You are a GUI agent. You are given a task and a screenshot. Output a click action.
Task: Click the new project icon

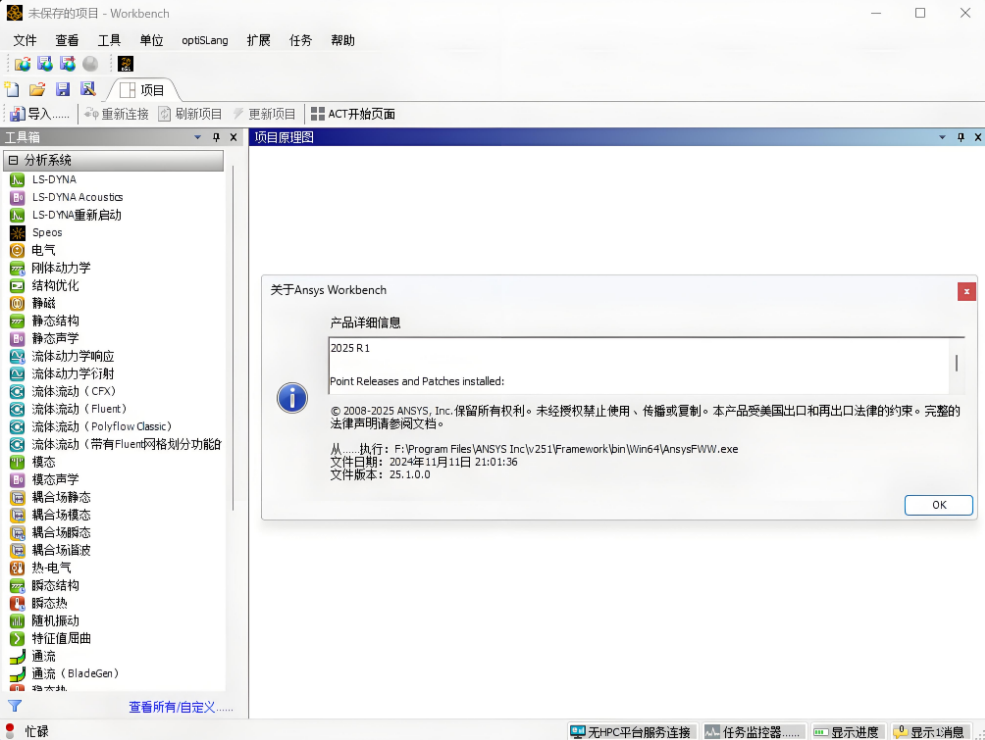click(x=12, y=89)
